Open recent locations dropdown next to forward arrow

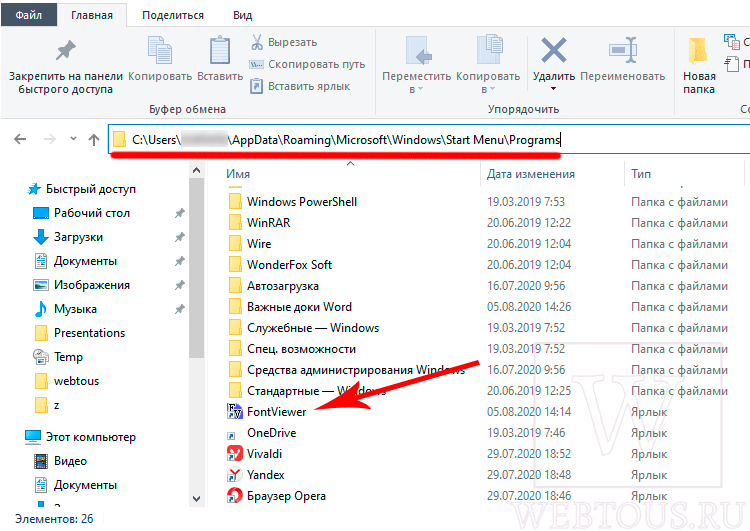point(73,139)
